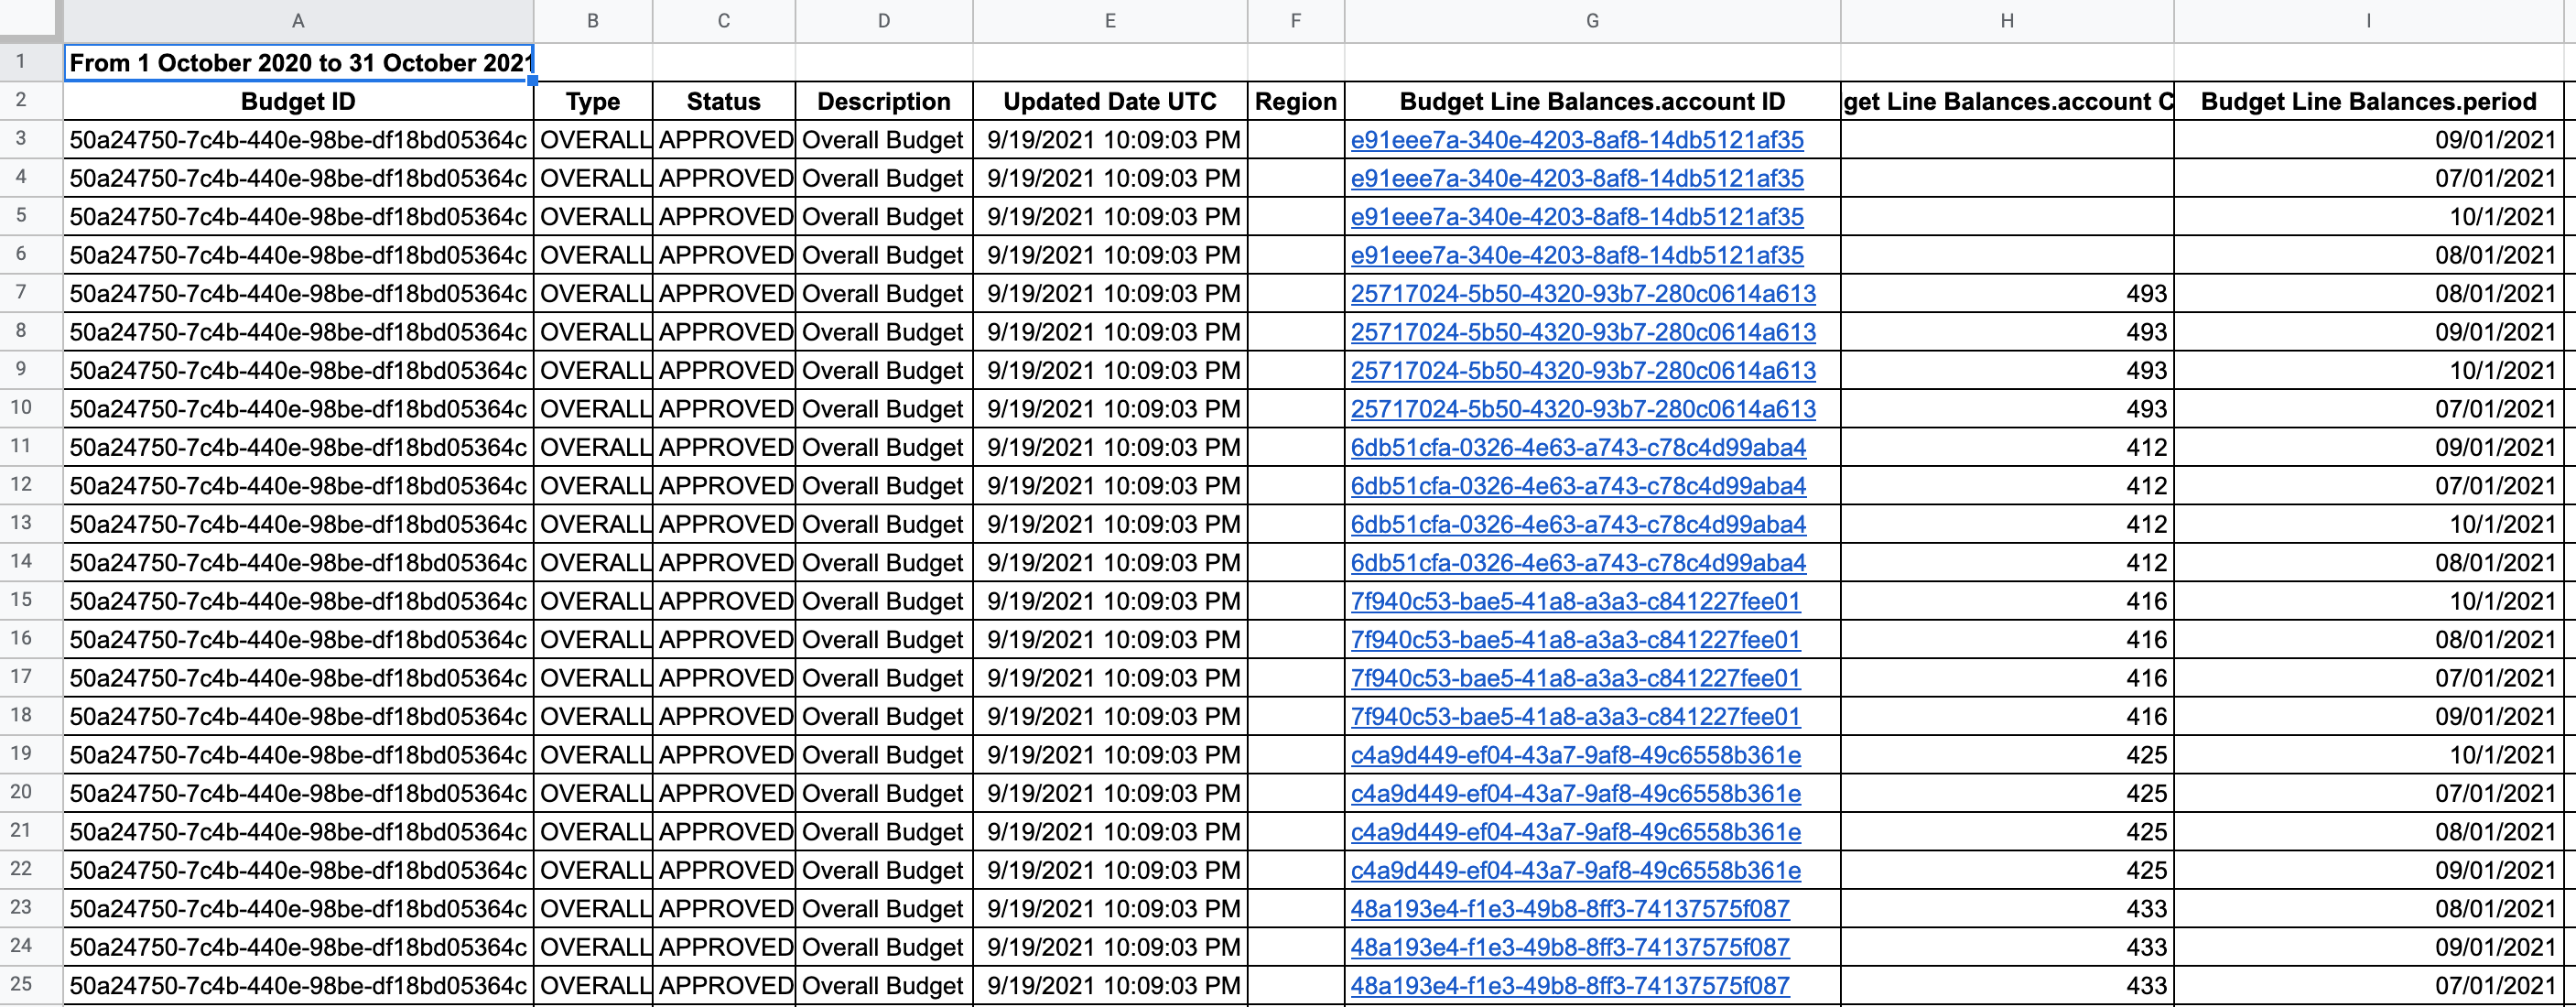This screenshot has height=1007, width=2576.
Task: Select column B header
Action: coord(593,21)
